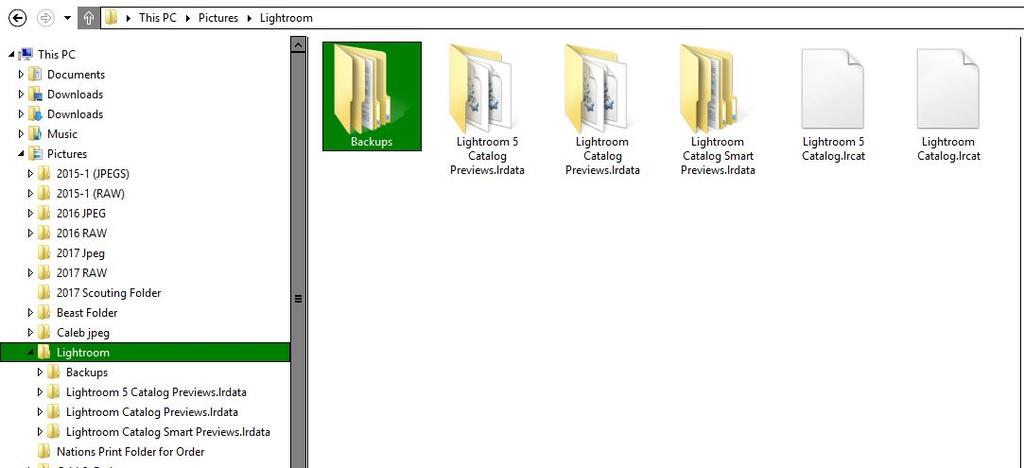Select Lightroom Catalog Smart Previews.lrdata in tree
This screenshot has height=468, width=1024.
tap(168, 432)
